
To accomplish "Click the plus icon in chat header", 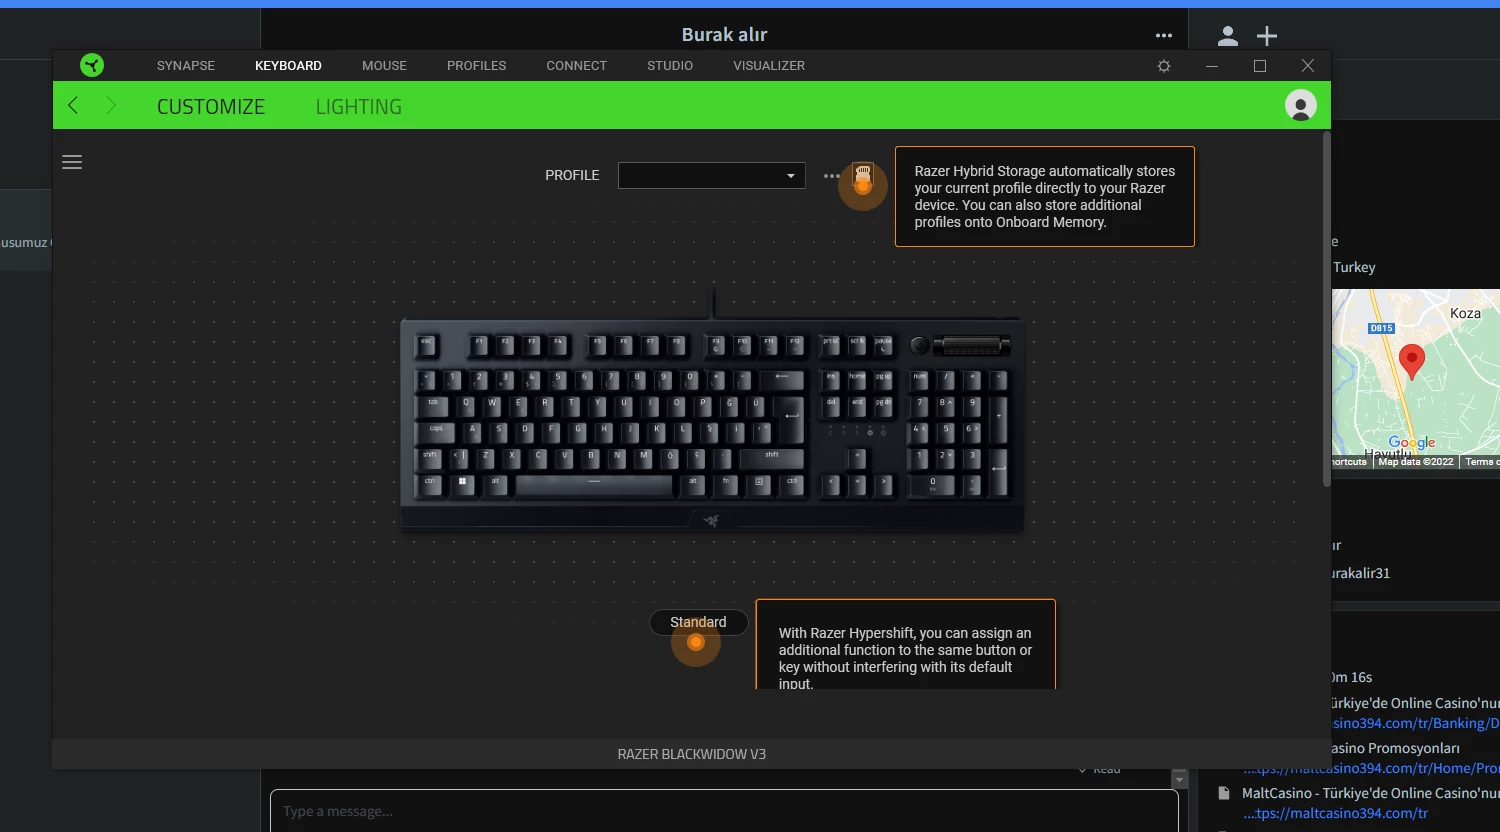I will (1267, 36).
